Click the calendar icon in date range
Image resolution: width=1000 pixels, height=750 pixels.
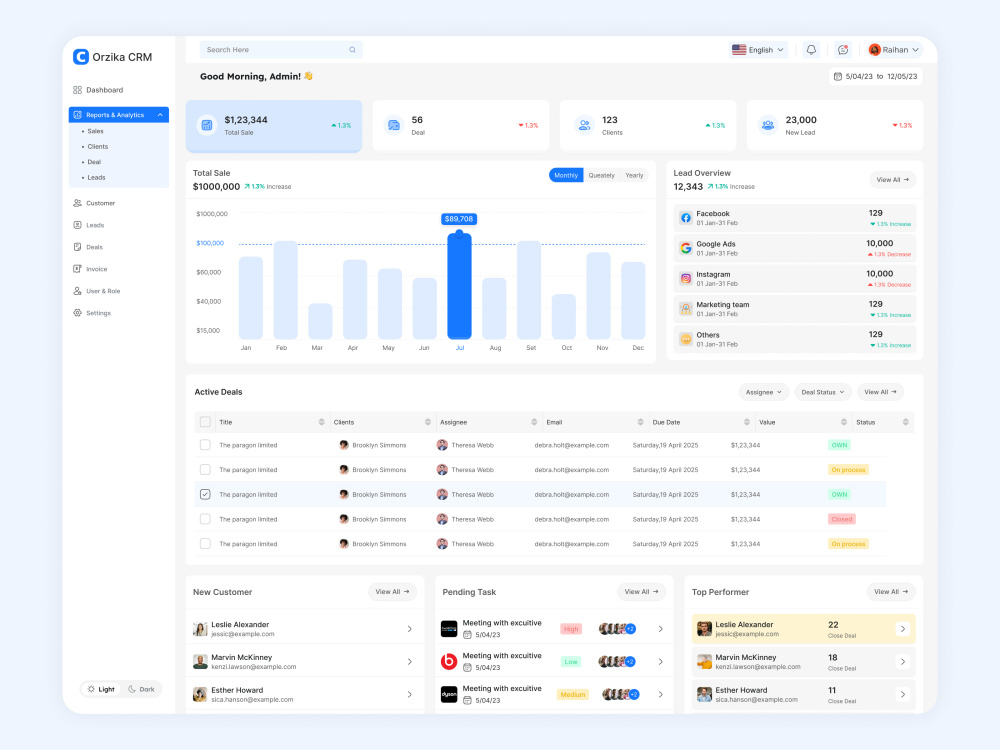838,77
